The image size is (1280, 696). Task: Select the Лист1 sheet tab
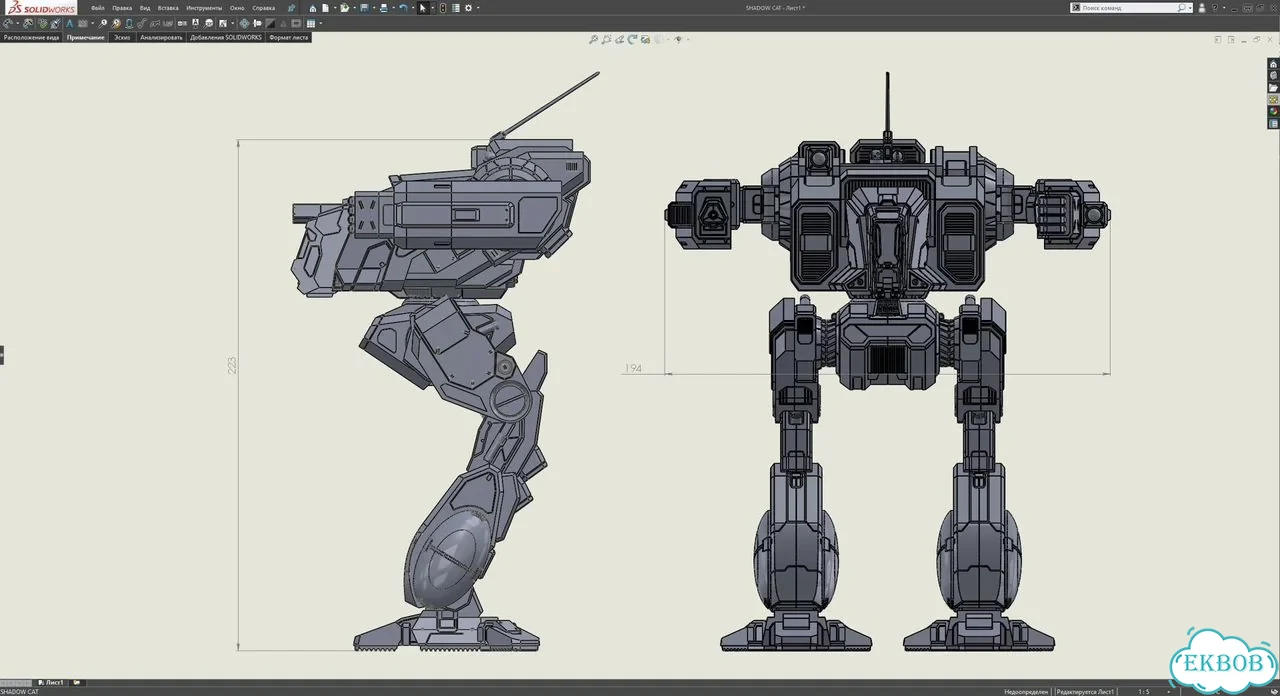(49, 682)
